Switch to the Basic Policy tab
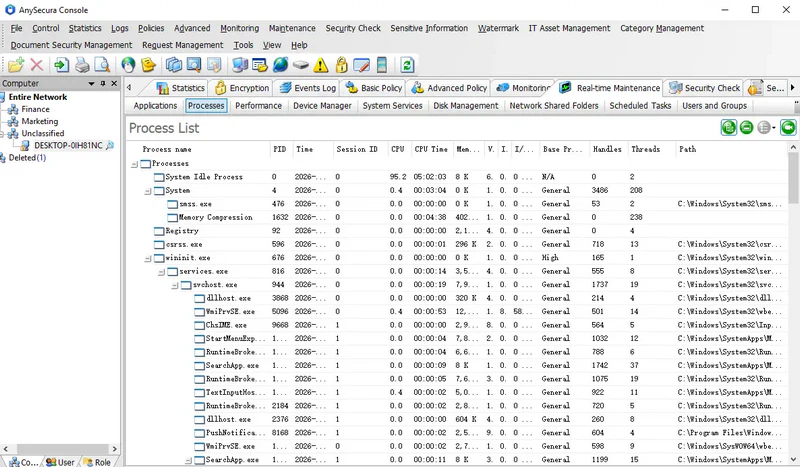This screenshot has height=467, width=800. tap(374, 88)
